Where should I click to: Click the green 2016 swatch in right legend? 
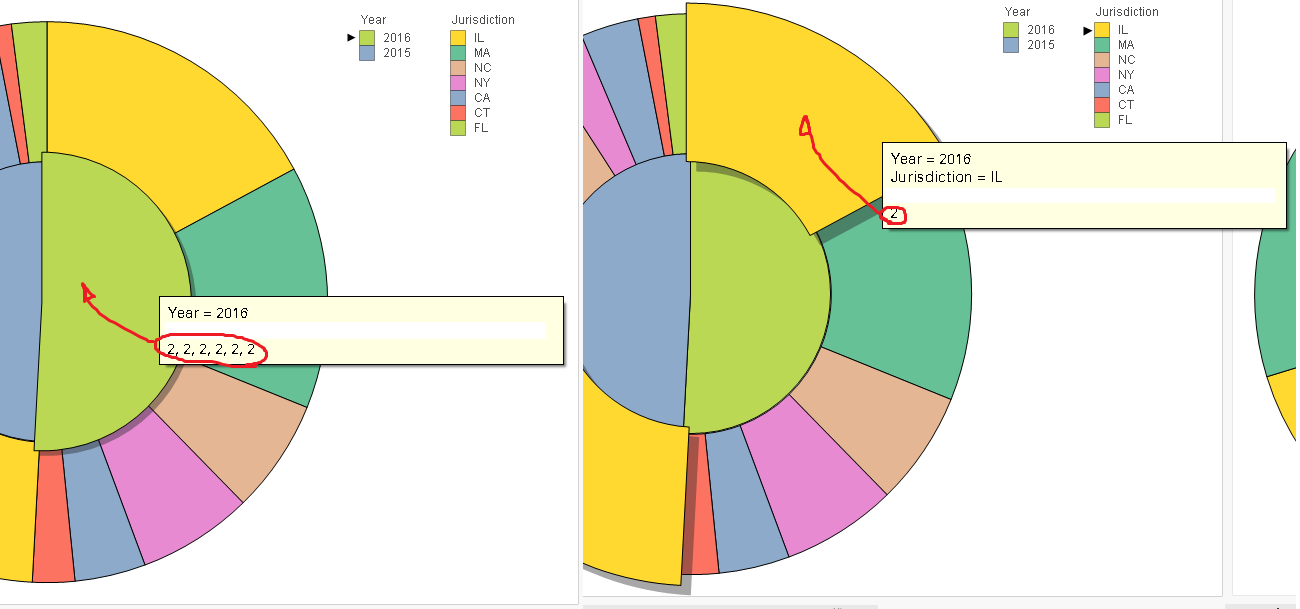click(1010, 30)
